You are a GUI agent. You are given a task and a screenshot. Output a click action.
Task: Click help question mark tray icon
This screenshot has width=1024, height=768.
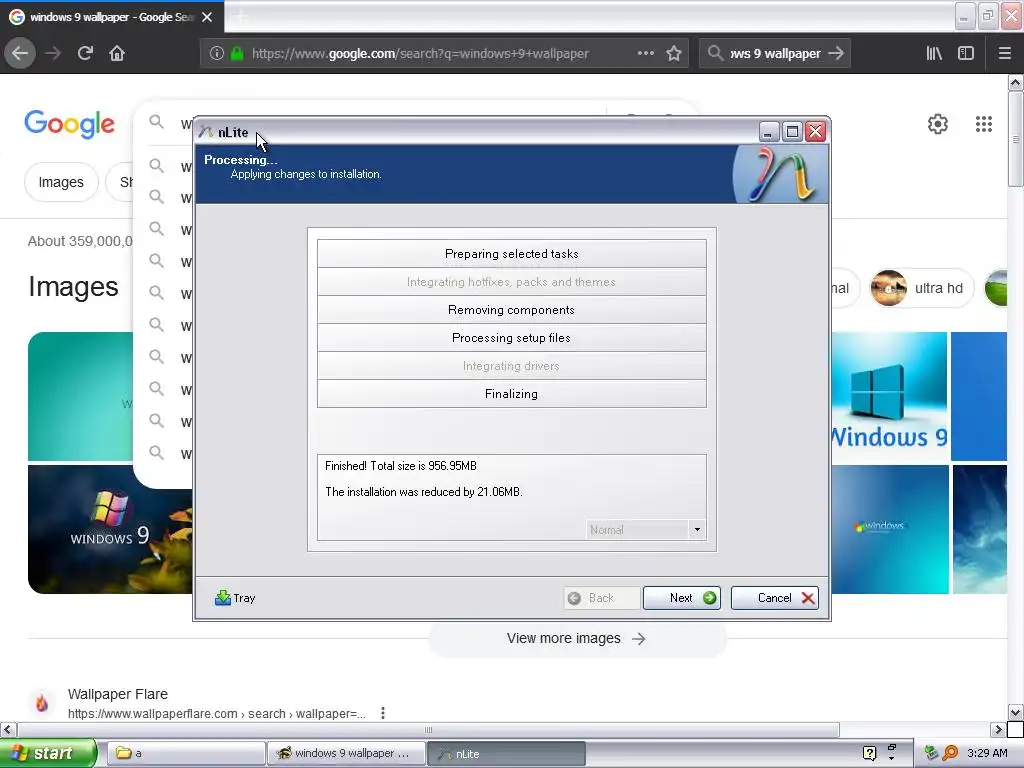869,753
